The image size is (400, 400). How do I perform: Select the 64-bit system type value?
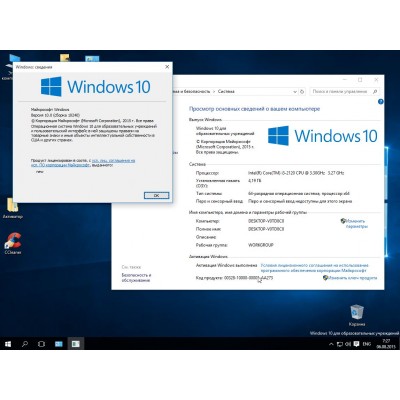coord(299,193)
